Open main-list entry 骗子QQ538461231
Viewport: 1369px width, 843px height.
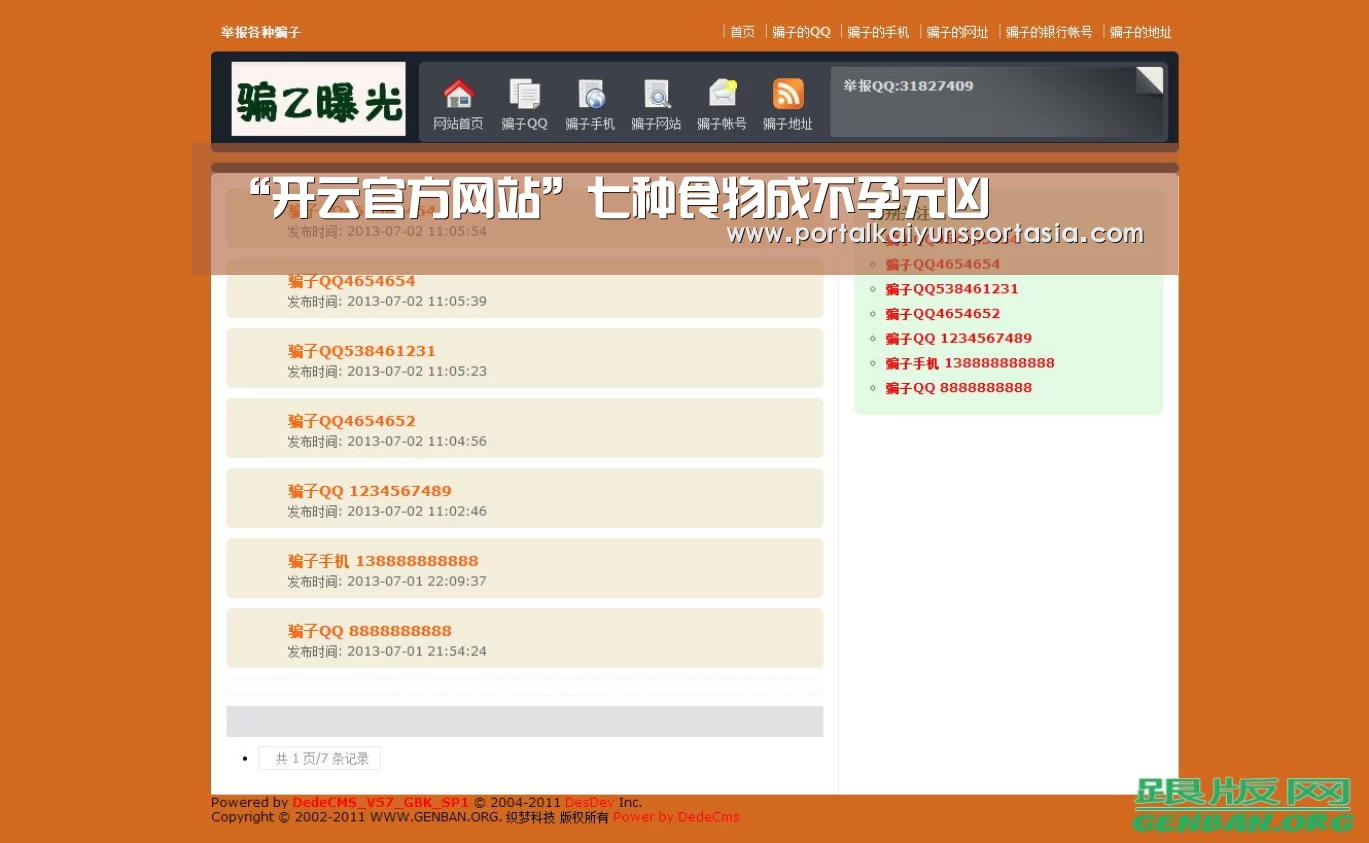pos(362,351)
